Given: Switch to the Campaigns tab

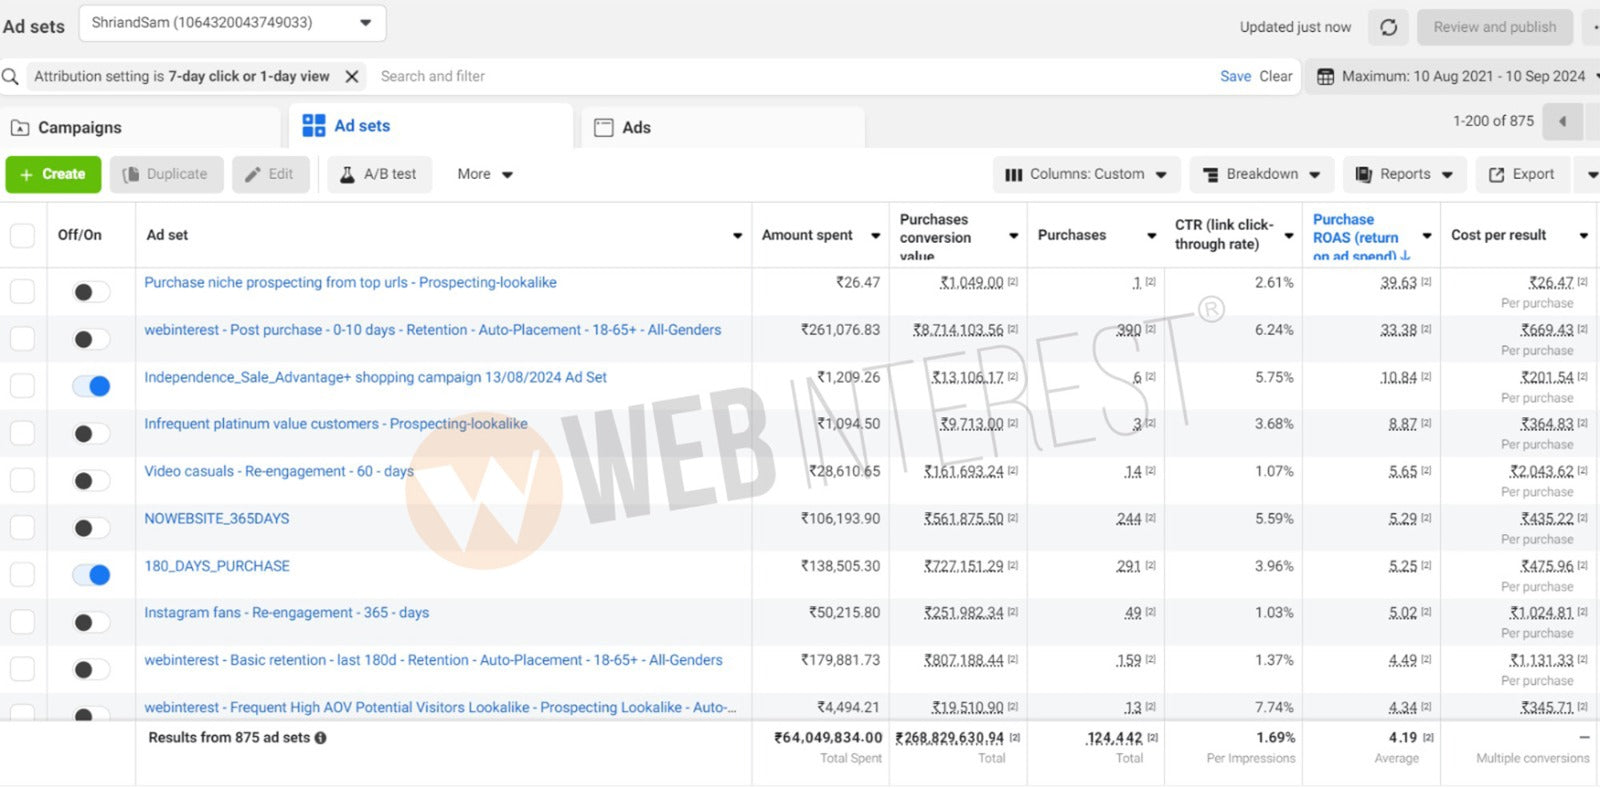Looking at the screenshot, I should [79, 128].
